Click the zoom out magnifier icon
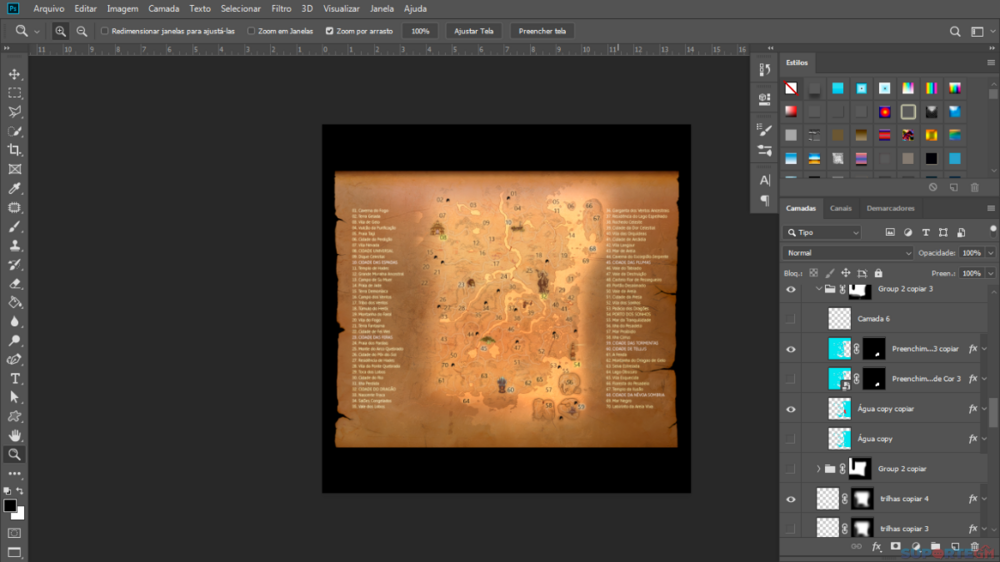The image size is (1000, 562). [x=82, y=31]
